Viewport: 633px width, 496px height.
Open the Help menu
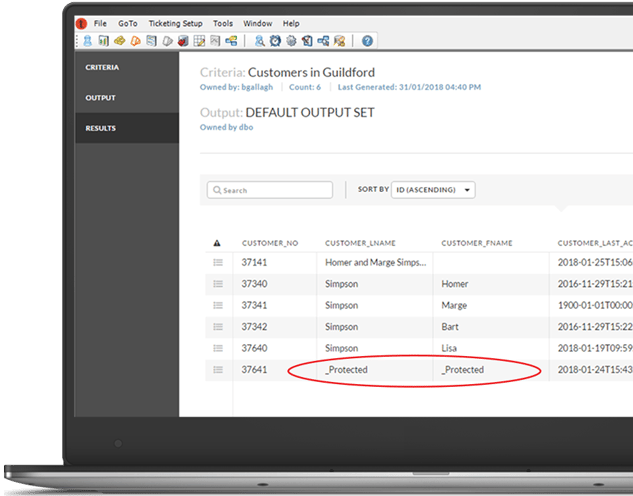pos(291,24)
